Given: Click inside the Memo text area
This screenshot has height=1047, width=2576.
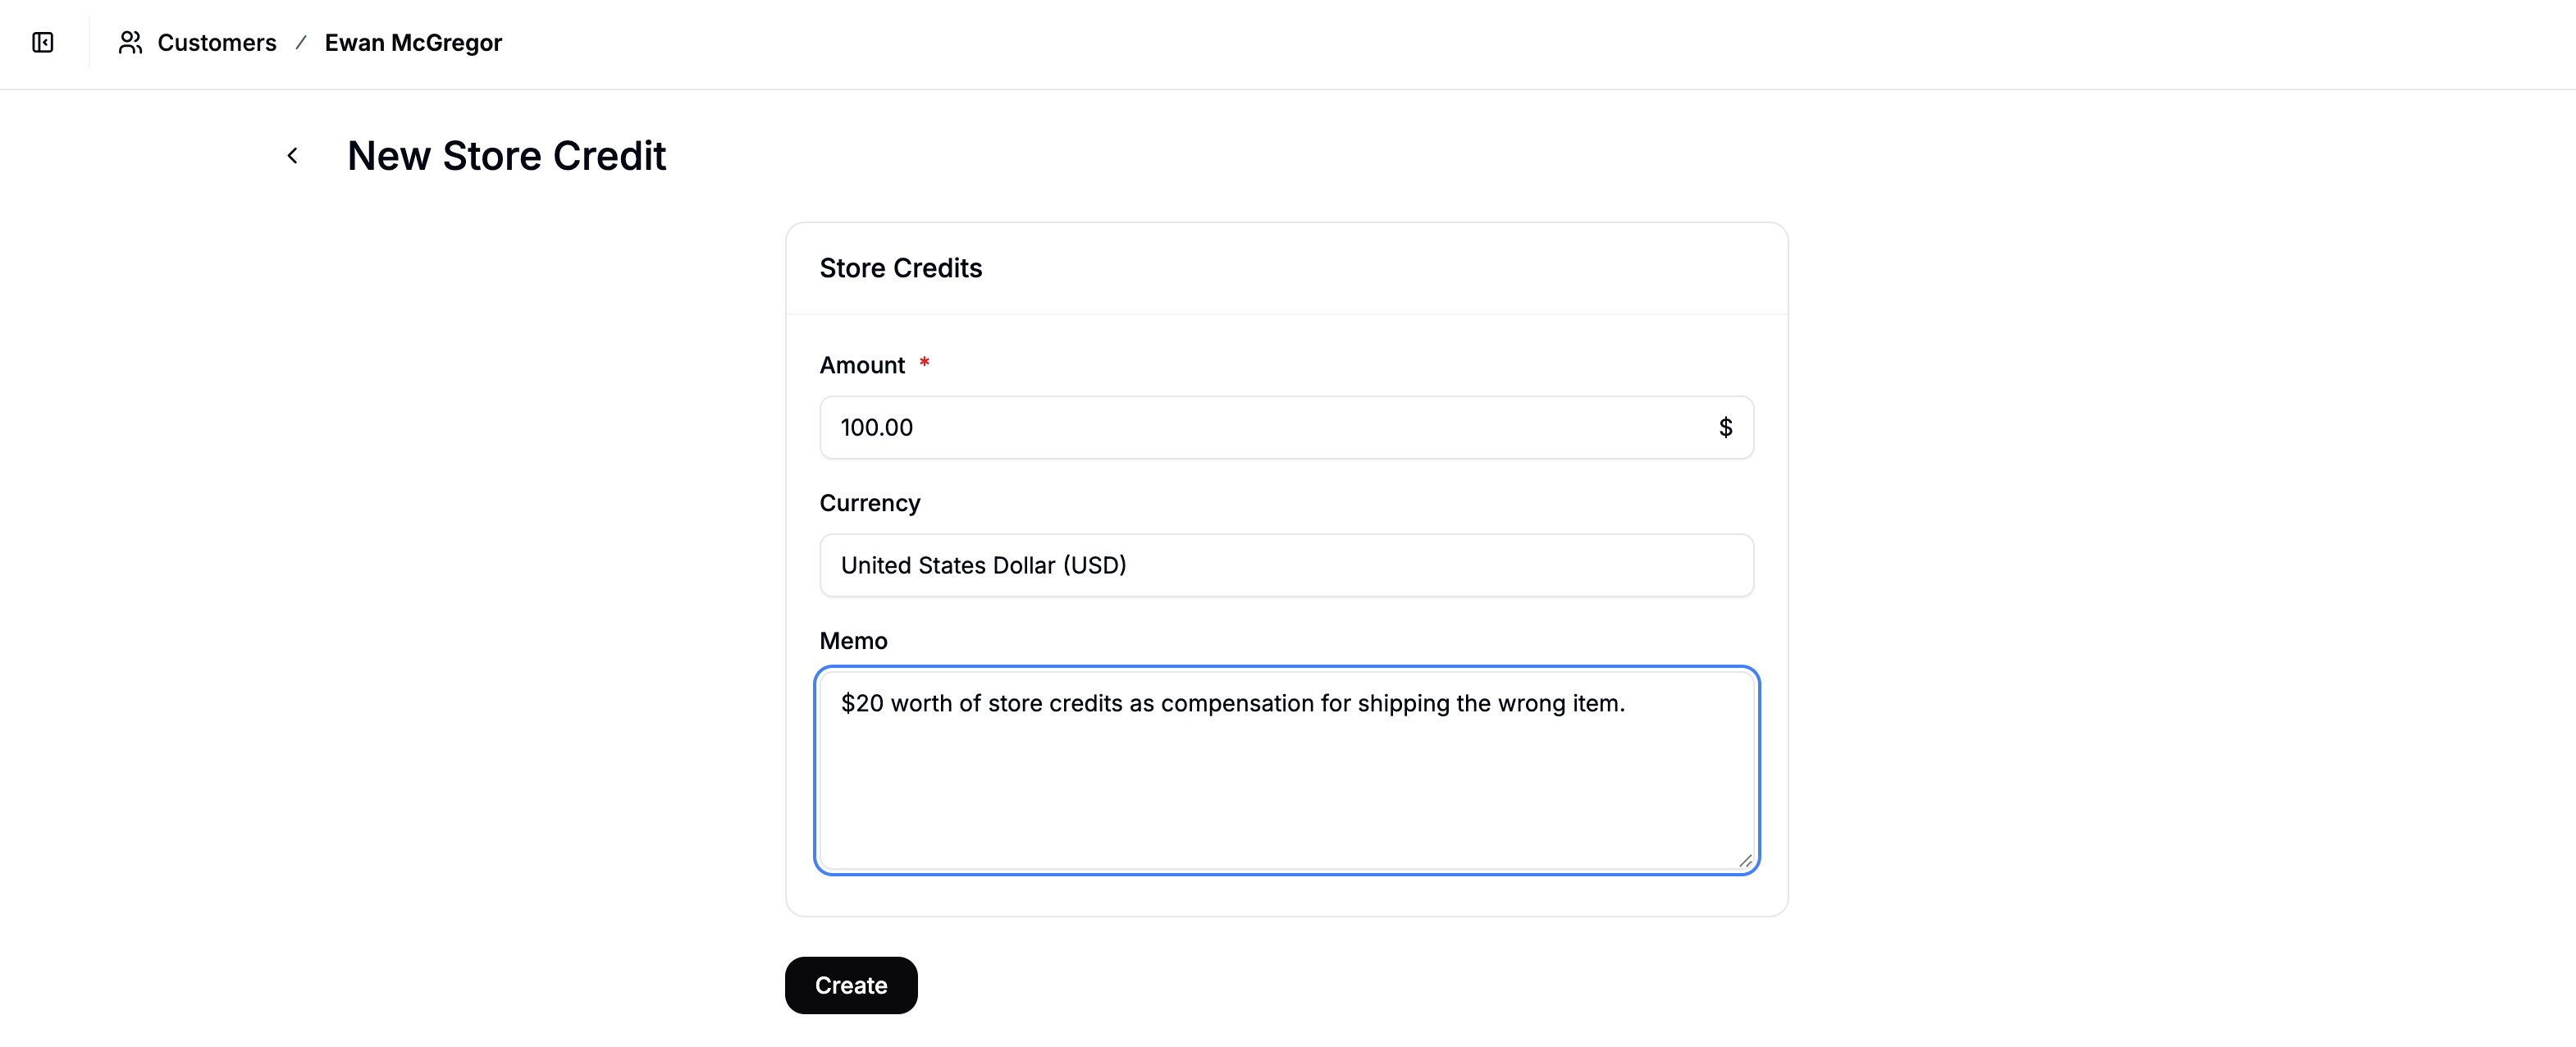Looking at the screenshot, I should [1286, 770].
